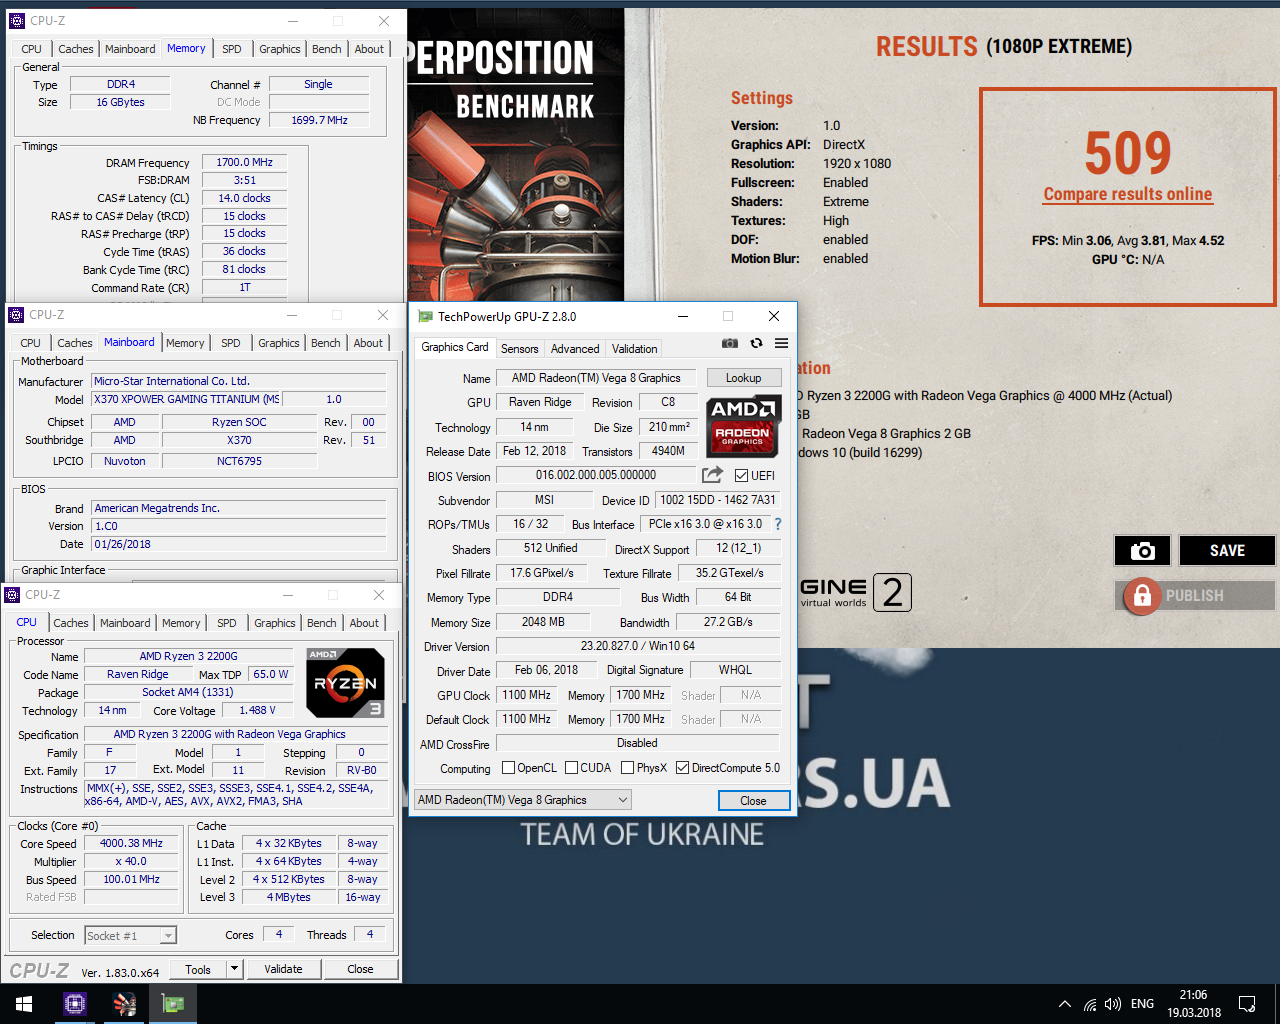Image resolution: width=1280 pixels, height=1024 pixels.
Task: Click the Driver Version field in GPU-Z
Action: click(x=637, y=646)
